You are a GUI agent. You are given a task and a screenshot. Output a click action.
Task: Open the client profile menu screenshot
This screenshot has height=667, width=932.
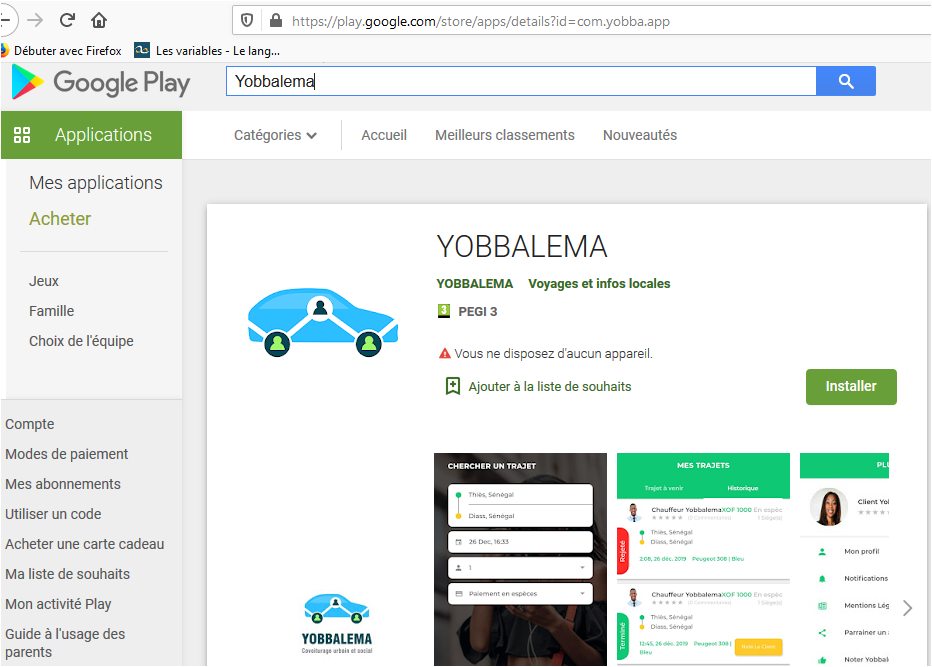point(844,559)
